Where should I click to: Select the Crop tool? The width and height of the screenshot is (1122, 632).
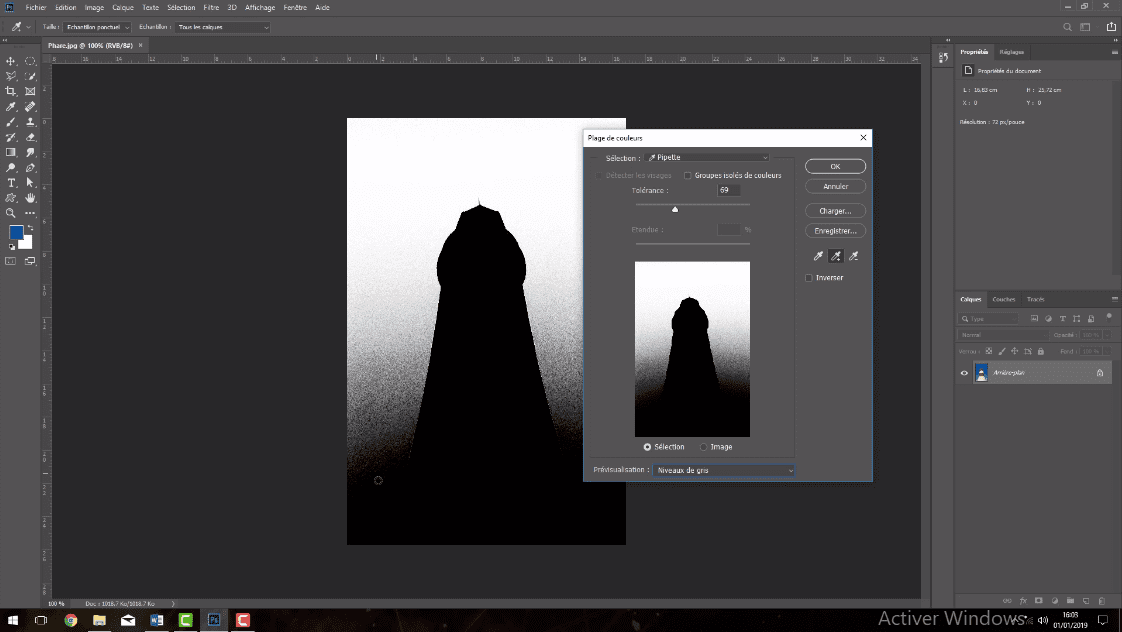(11, 91)
